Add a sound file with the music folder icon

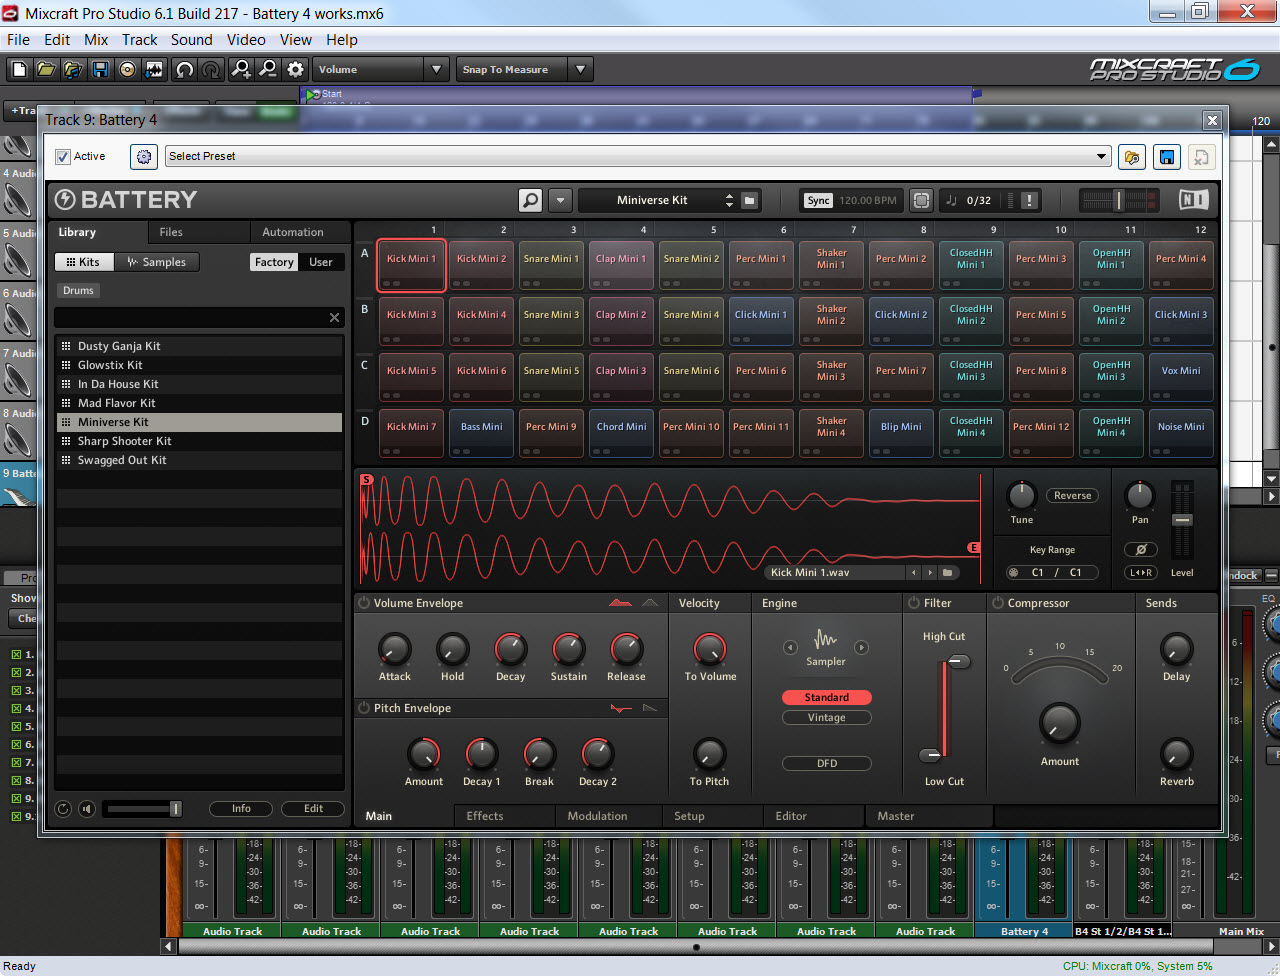(x=73, y=69)
